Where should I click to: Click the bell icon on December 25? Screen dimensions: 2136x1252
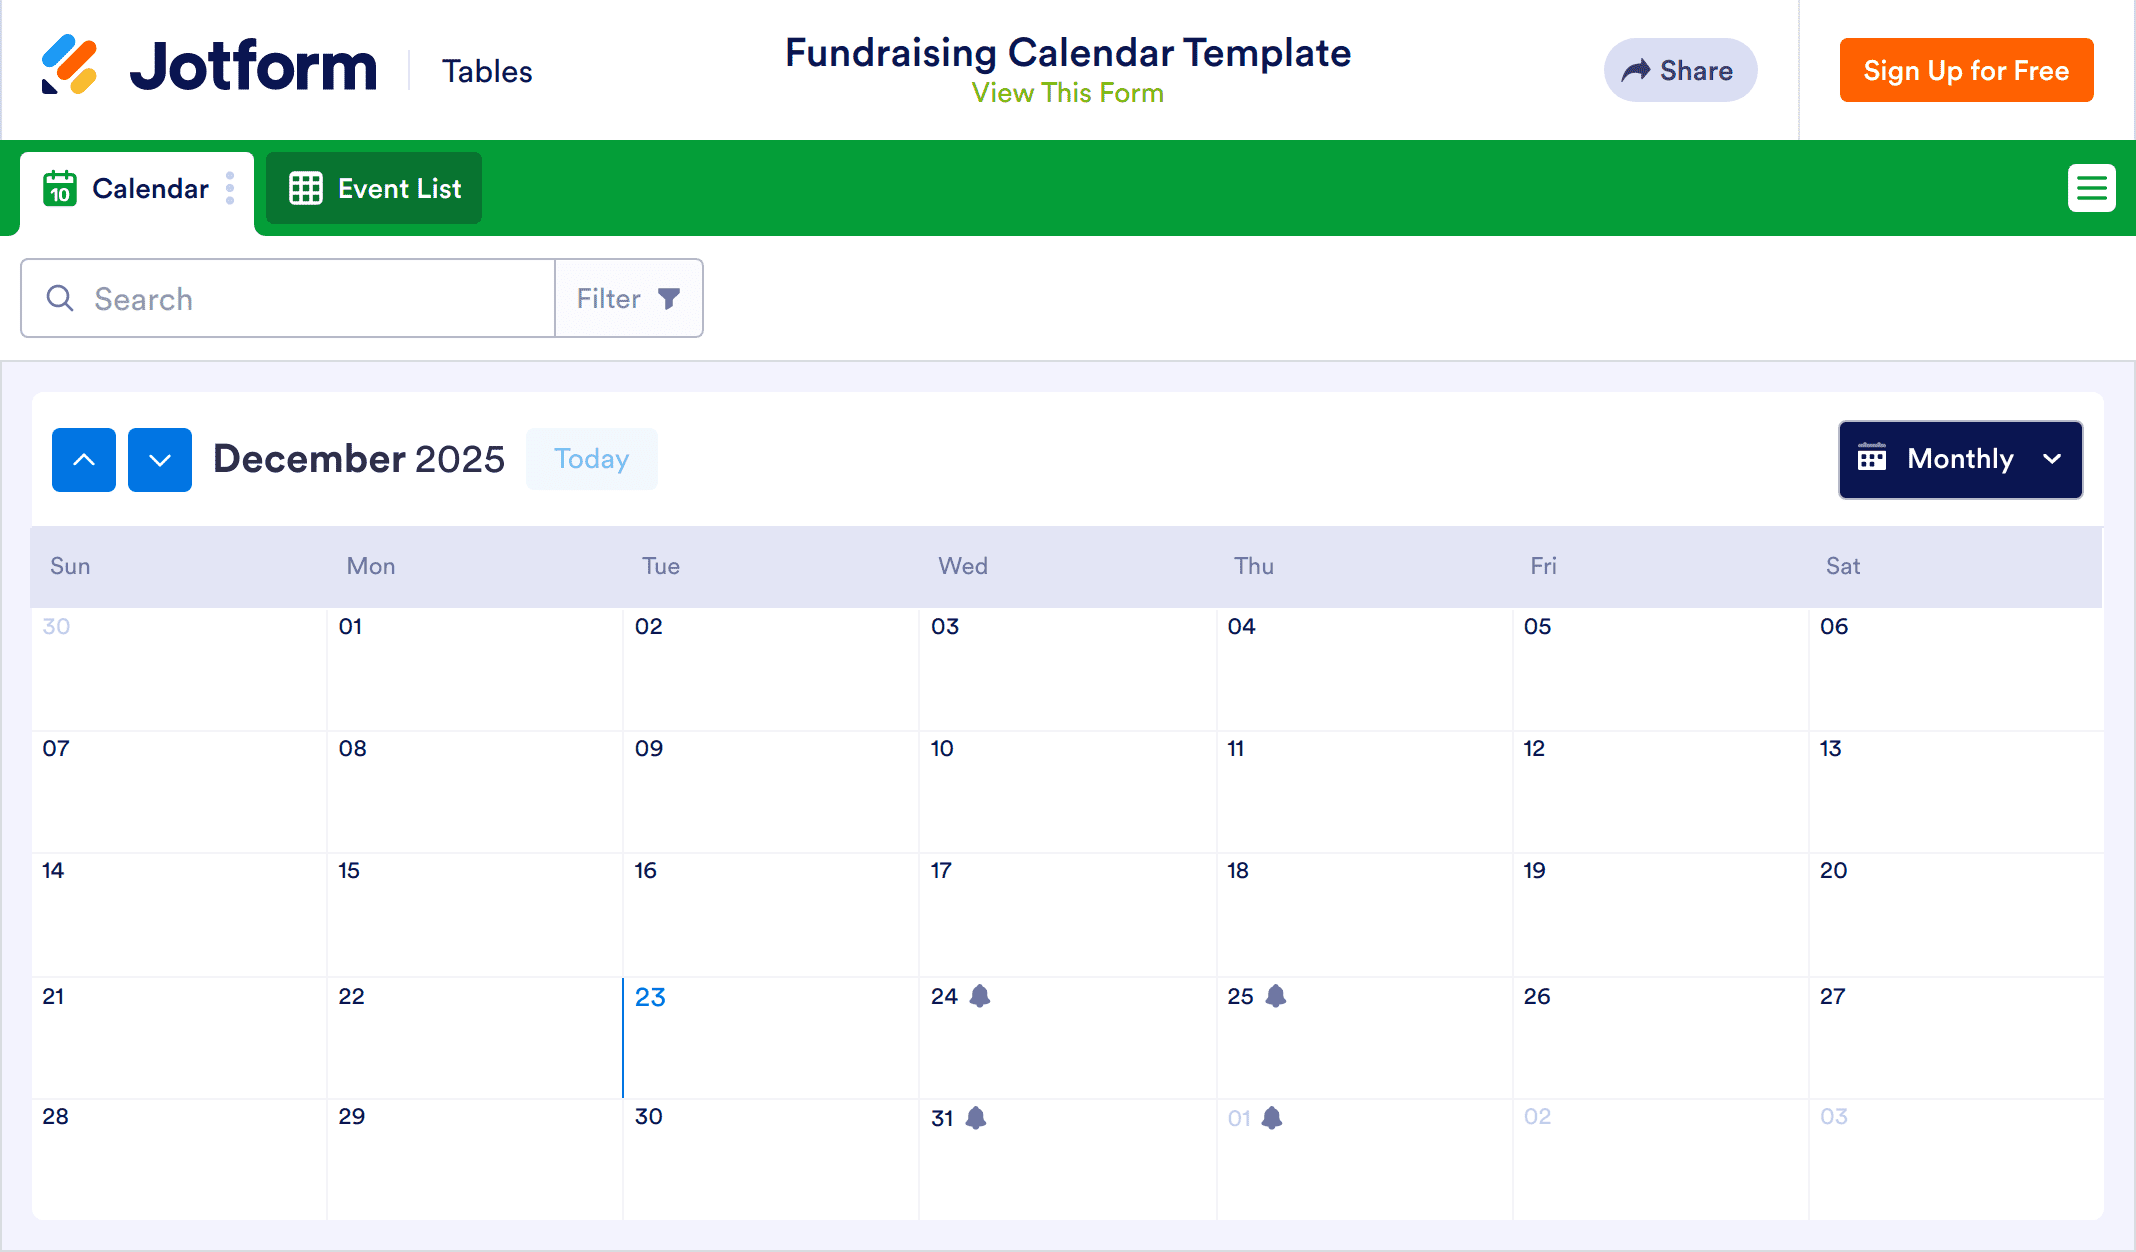tap(1276, 996)
